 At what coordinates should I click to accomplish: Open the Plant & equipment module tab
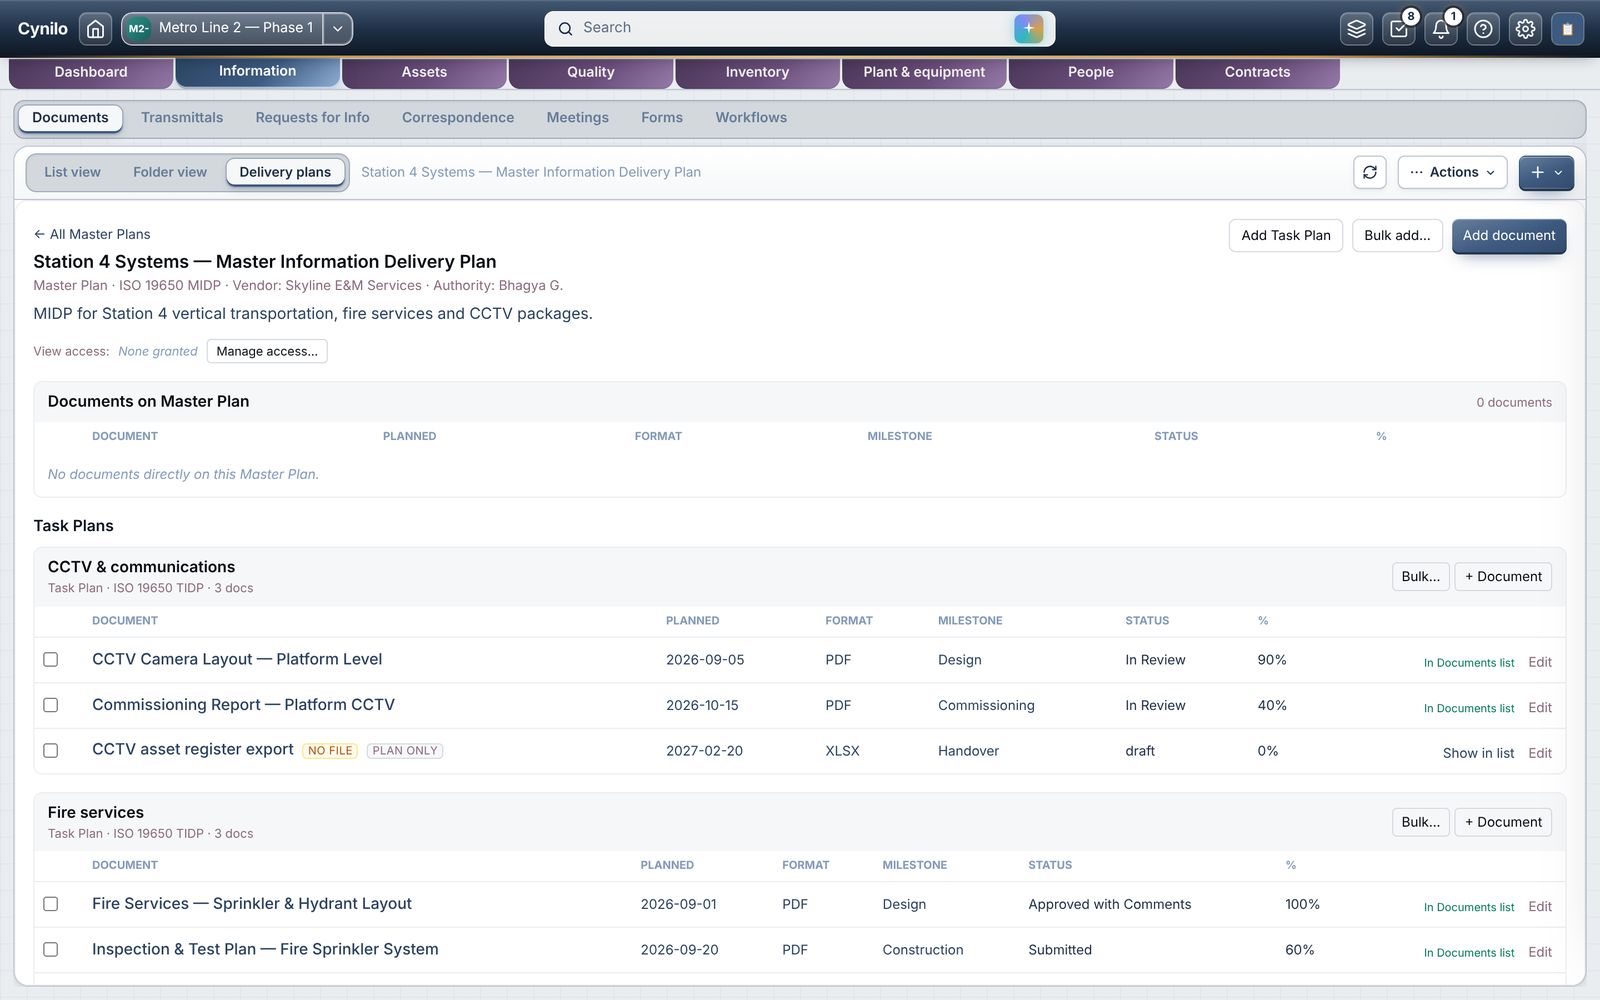point(924,72)
